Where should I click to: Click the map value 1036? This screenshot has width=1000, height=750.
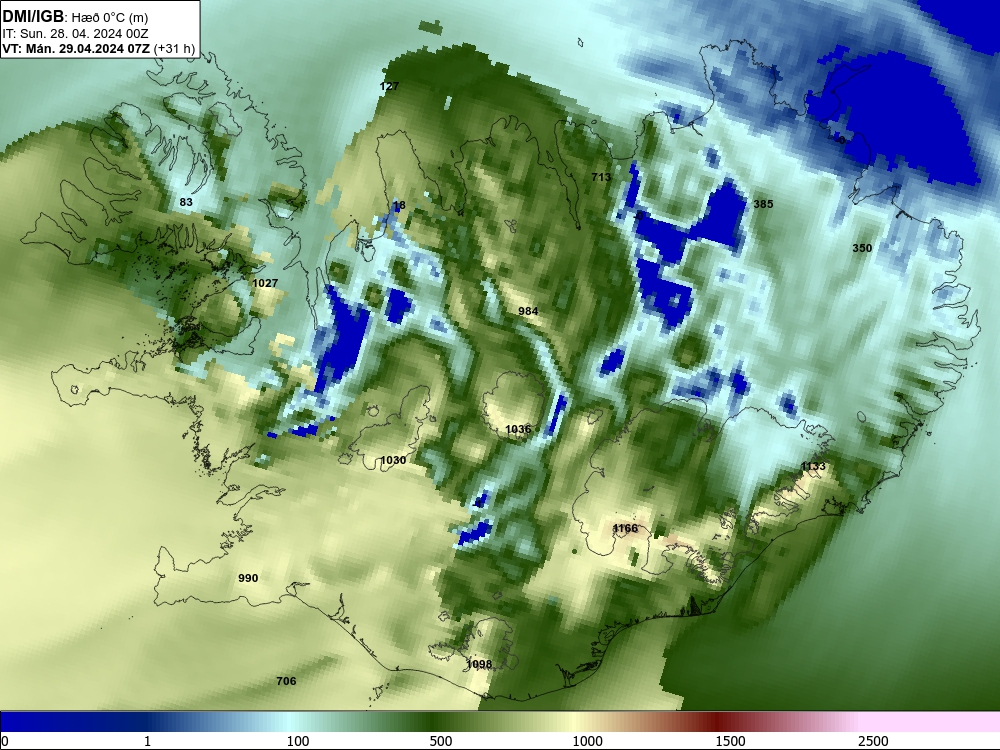click(x=518, y=429)
